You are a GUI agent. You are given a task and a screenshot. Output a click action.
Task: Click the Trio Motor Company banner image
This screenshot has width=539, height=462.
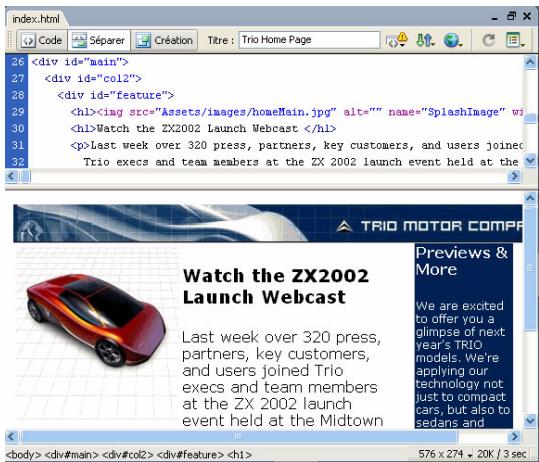(268, 223)
